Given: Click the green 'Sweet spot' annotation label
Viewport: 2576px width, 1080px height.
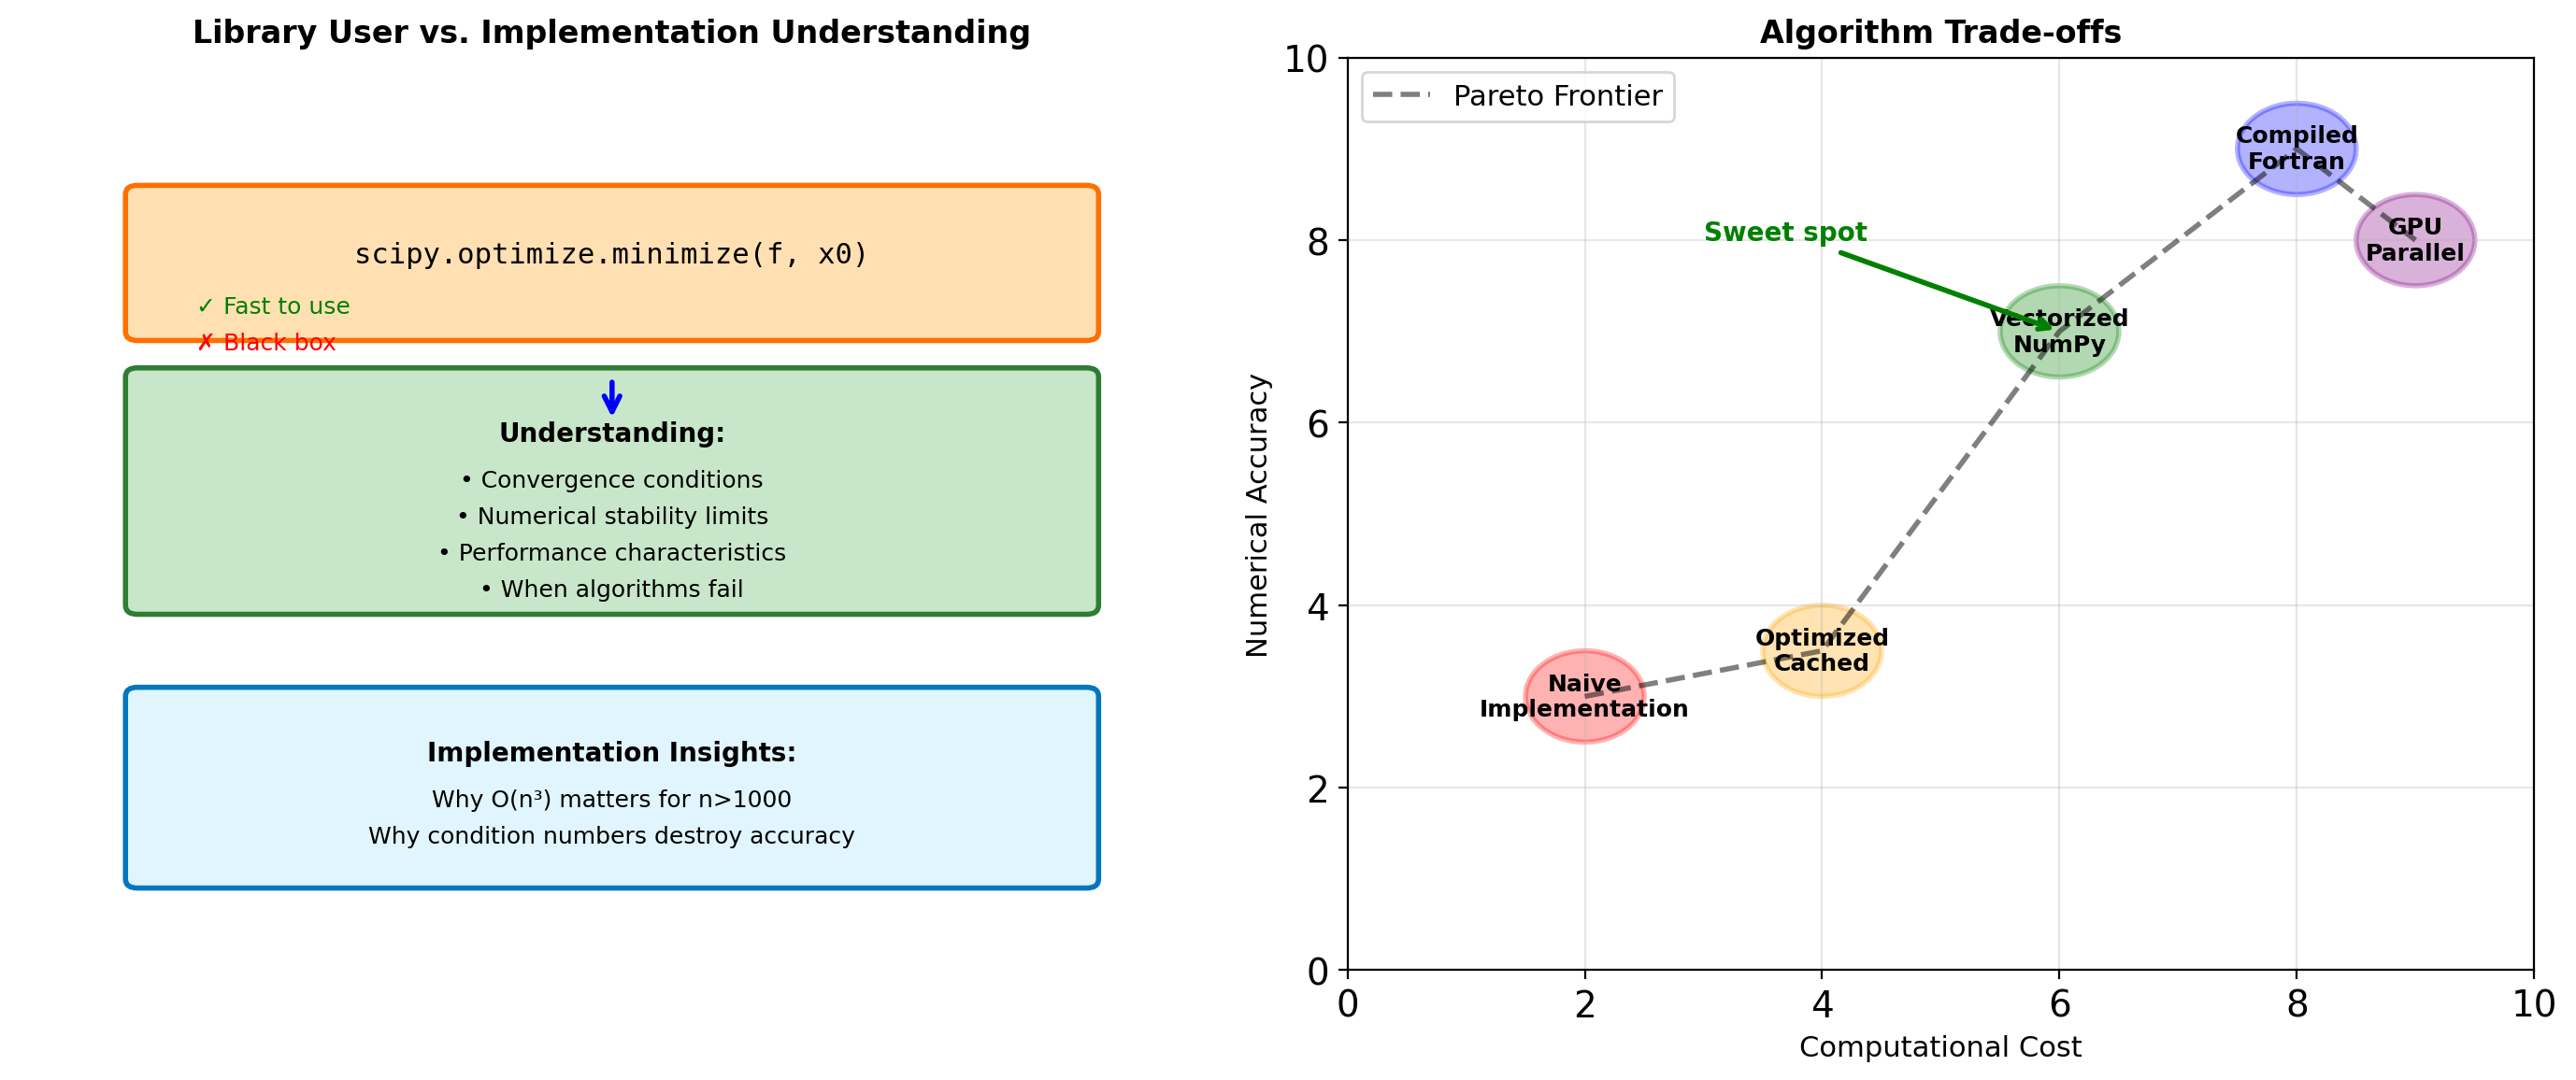Looking at the screenshot, I should tap(1785, 232).
